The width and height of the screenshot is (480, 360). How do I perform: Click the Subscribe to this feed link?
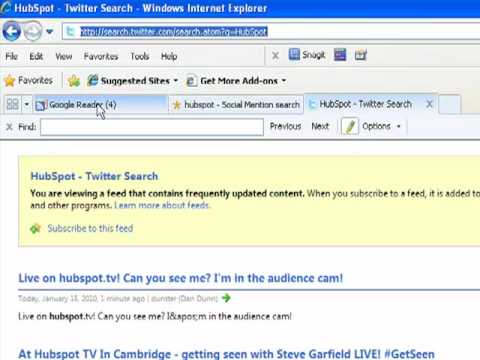point(90,228)
